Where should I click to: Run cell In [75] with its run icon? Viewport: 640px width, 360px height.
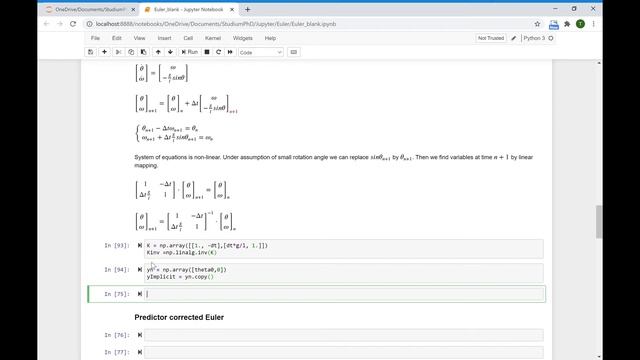click(x=140, y=294)
